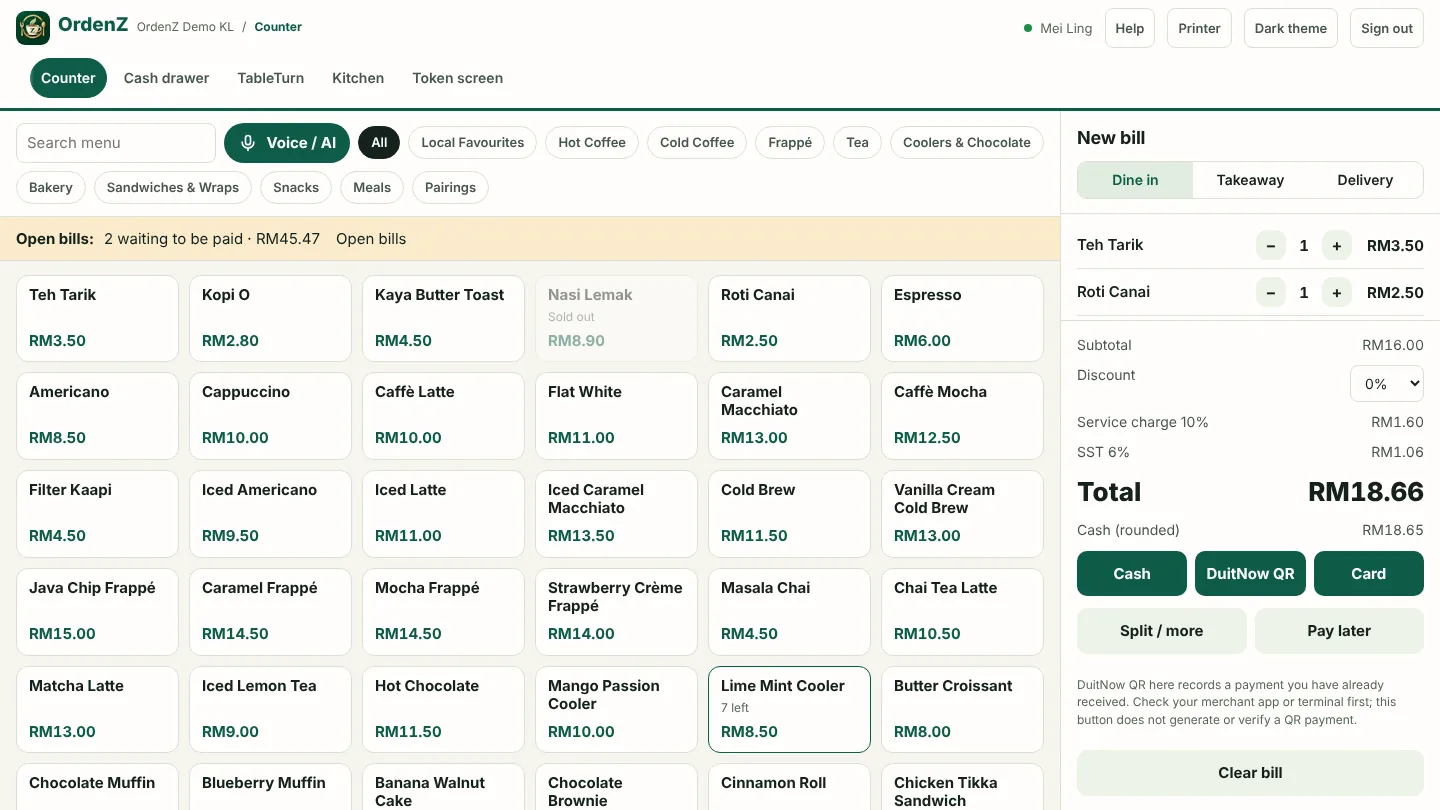Show Bakery category items

[x=51, y=187]
